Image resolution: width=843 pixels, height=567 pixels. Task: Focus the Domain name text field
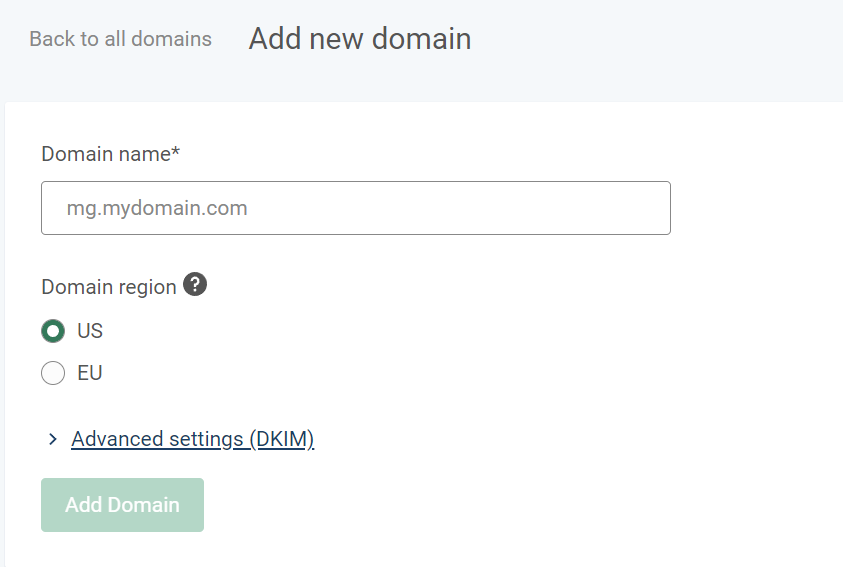[x=355, y=208]
